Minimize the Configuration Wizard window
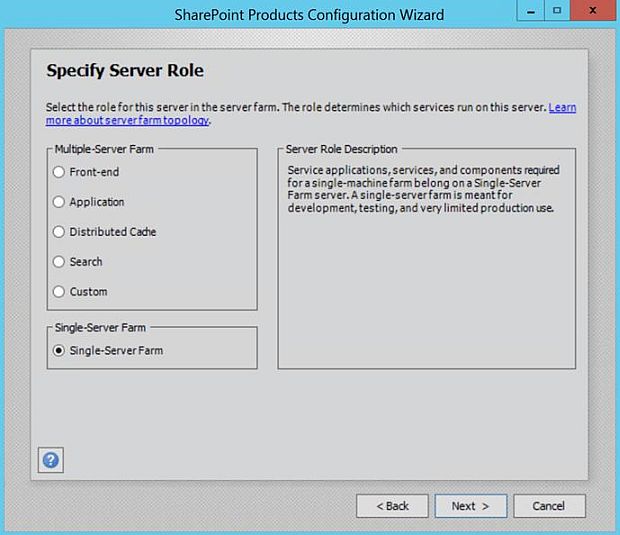This screenshot has height=535, width=620. tap(531, 11)
